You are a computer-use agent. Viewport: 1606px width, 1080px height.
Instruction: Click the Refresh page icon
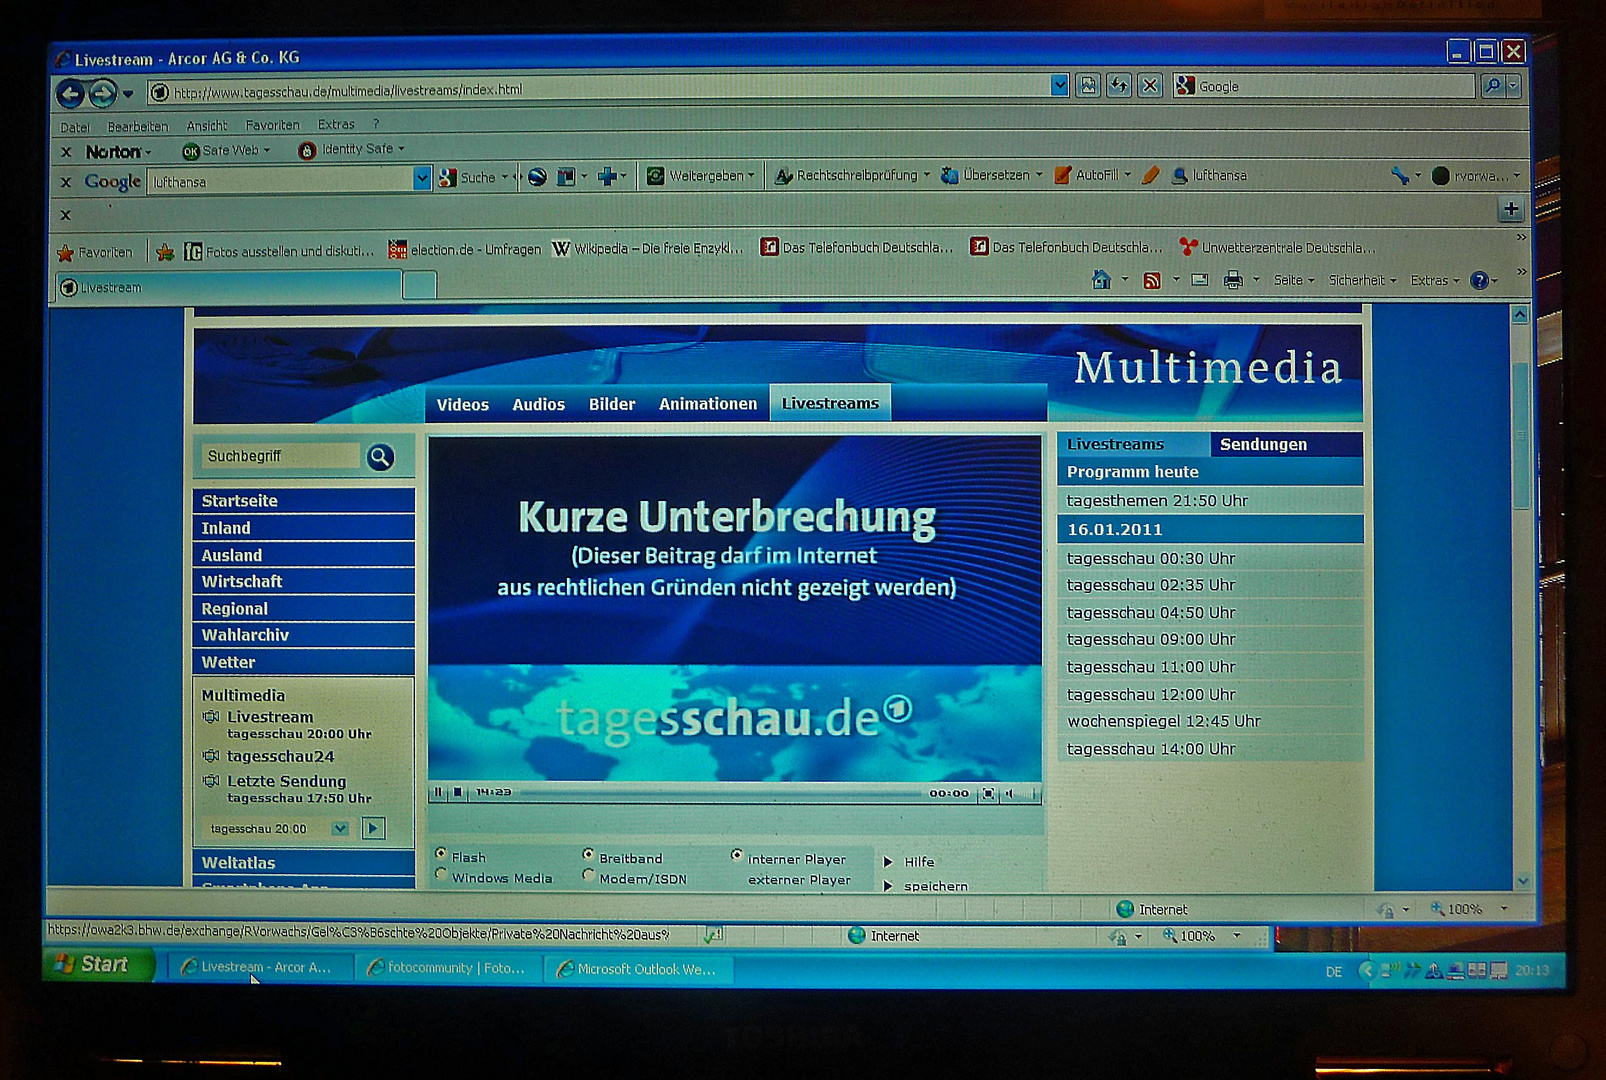[1119, 86]
